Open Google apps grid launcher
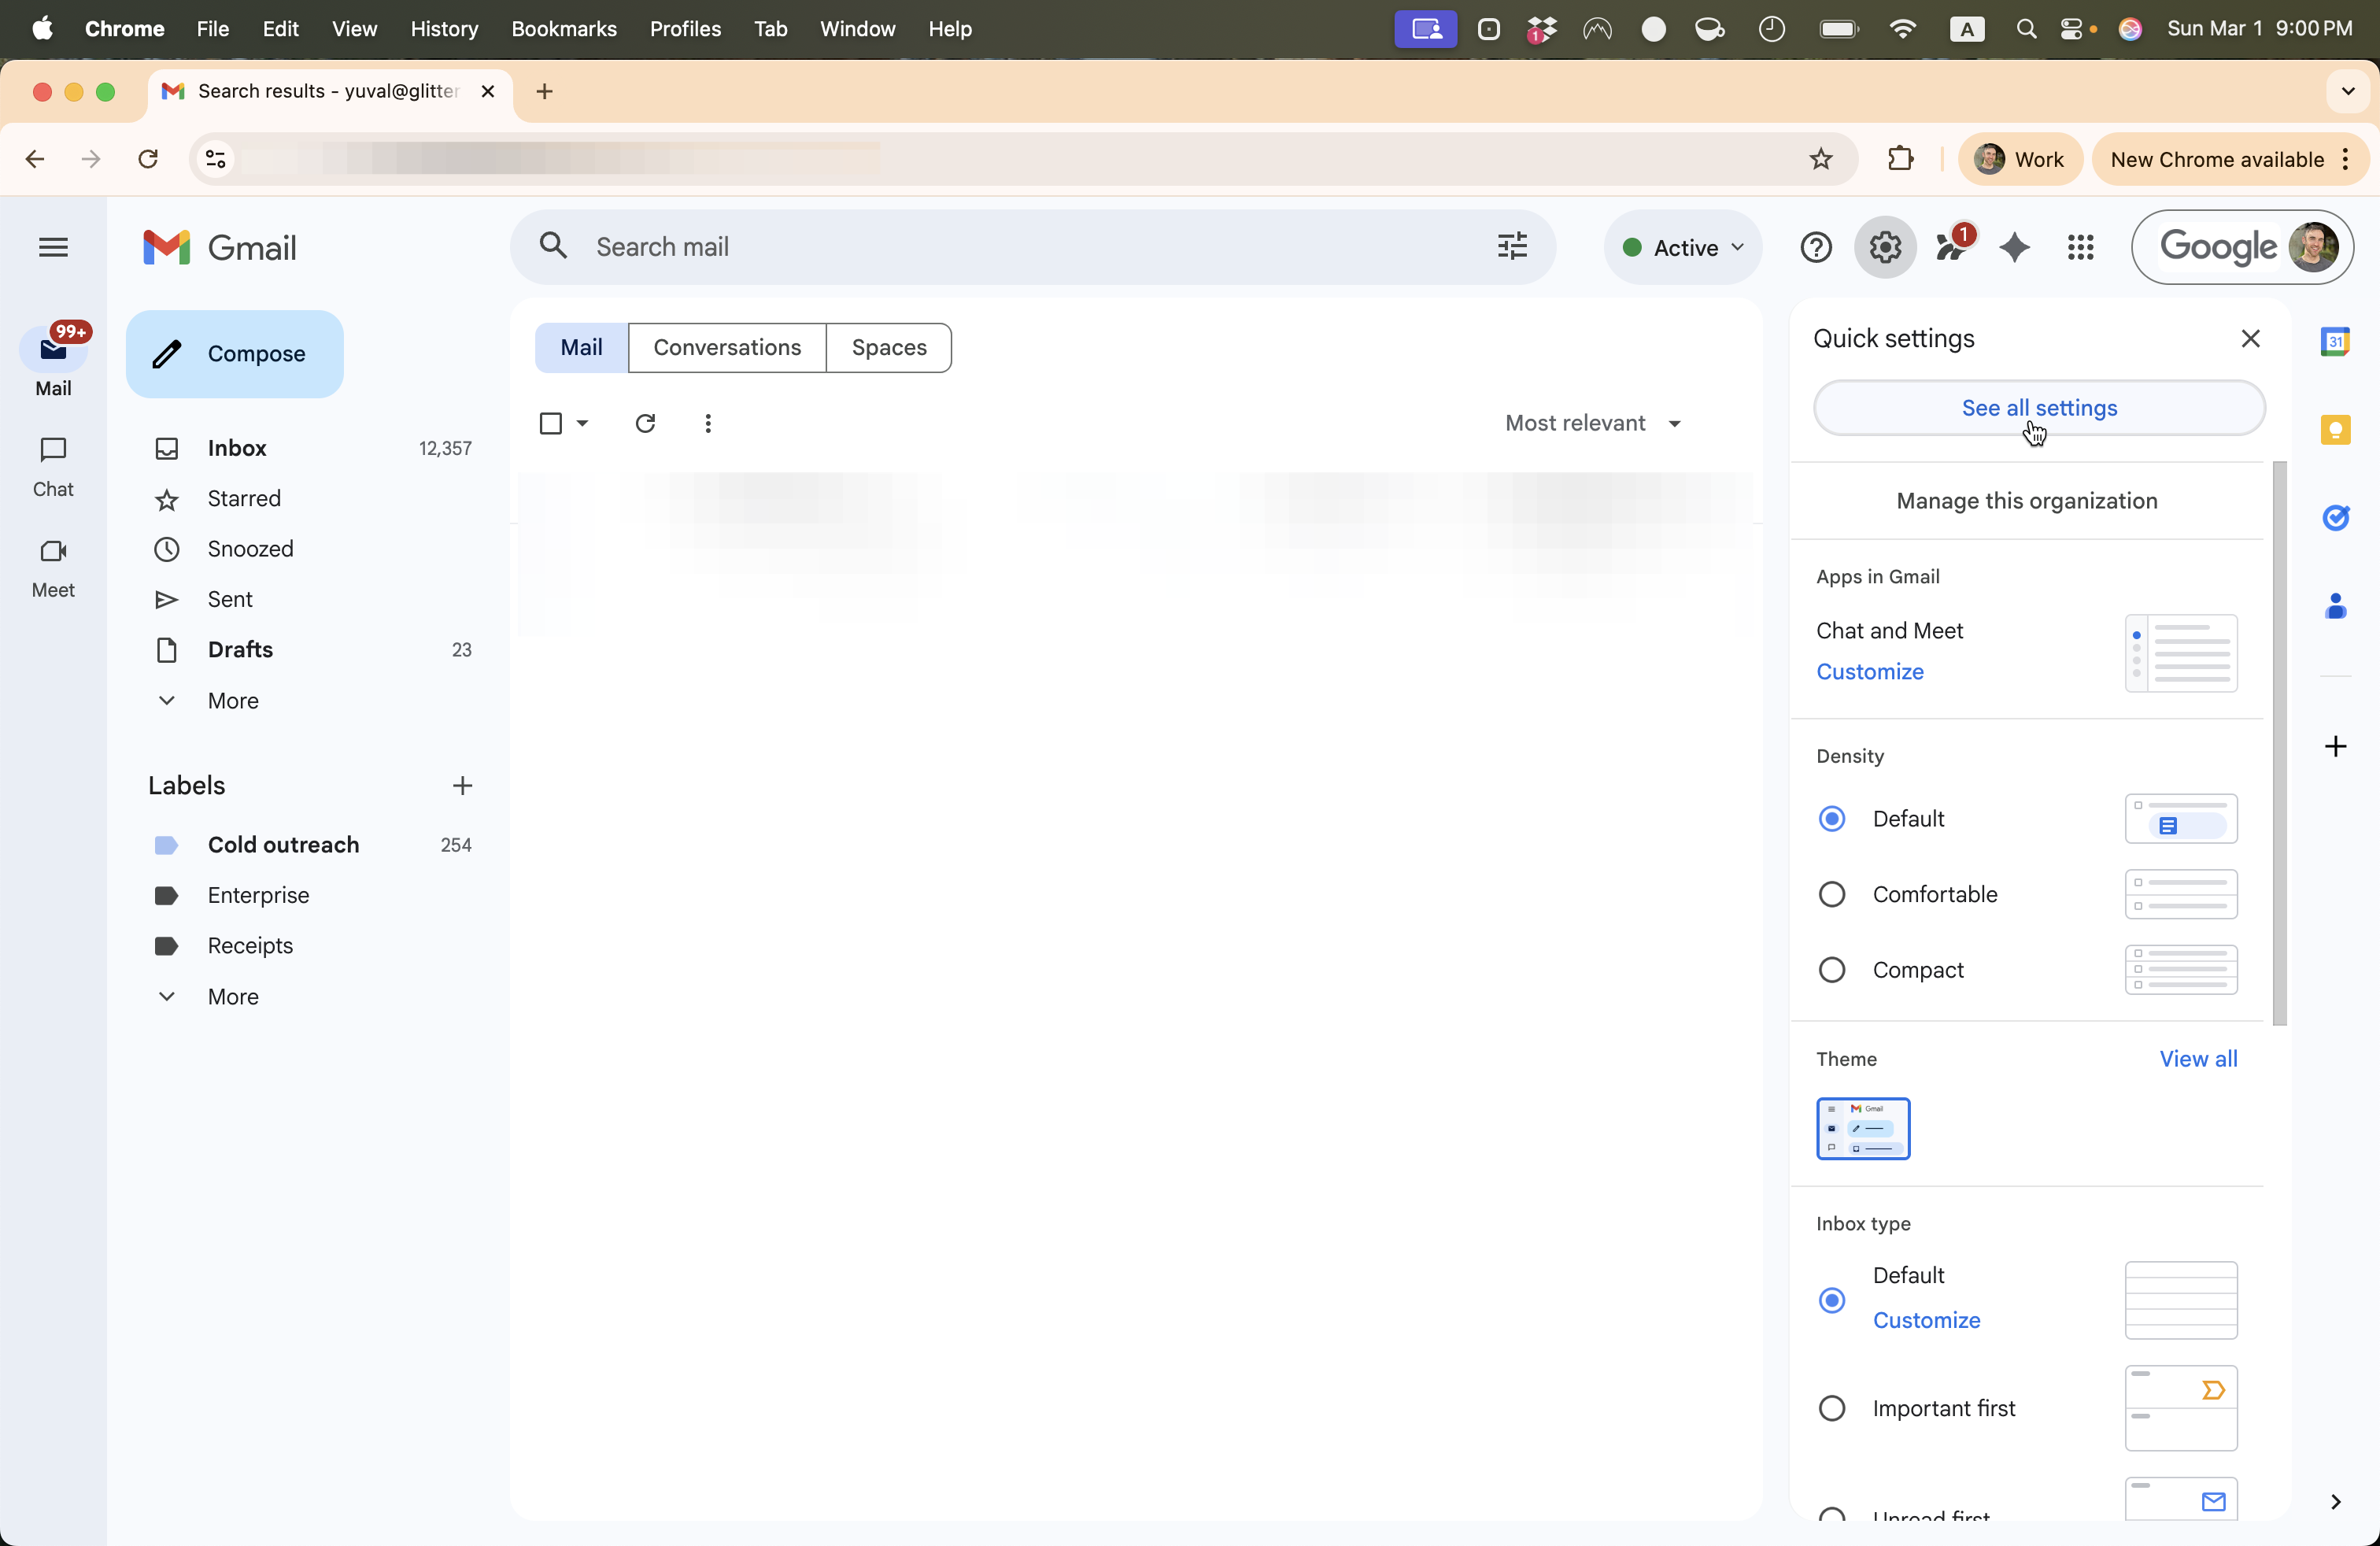The height and width of the screenshot is (1546, 2380). click(x=2080, y=247)
